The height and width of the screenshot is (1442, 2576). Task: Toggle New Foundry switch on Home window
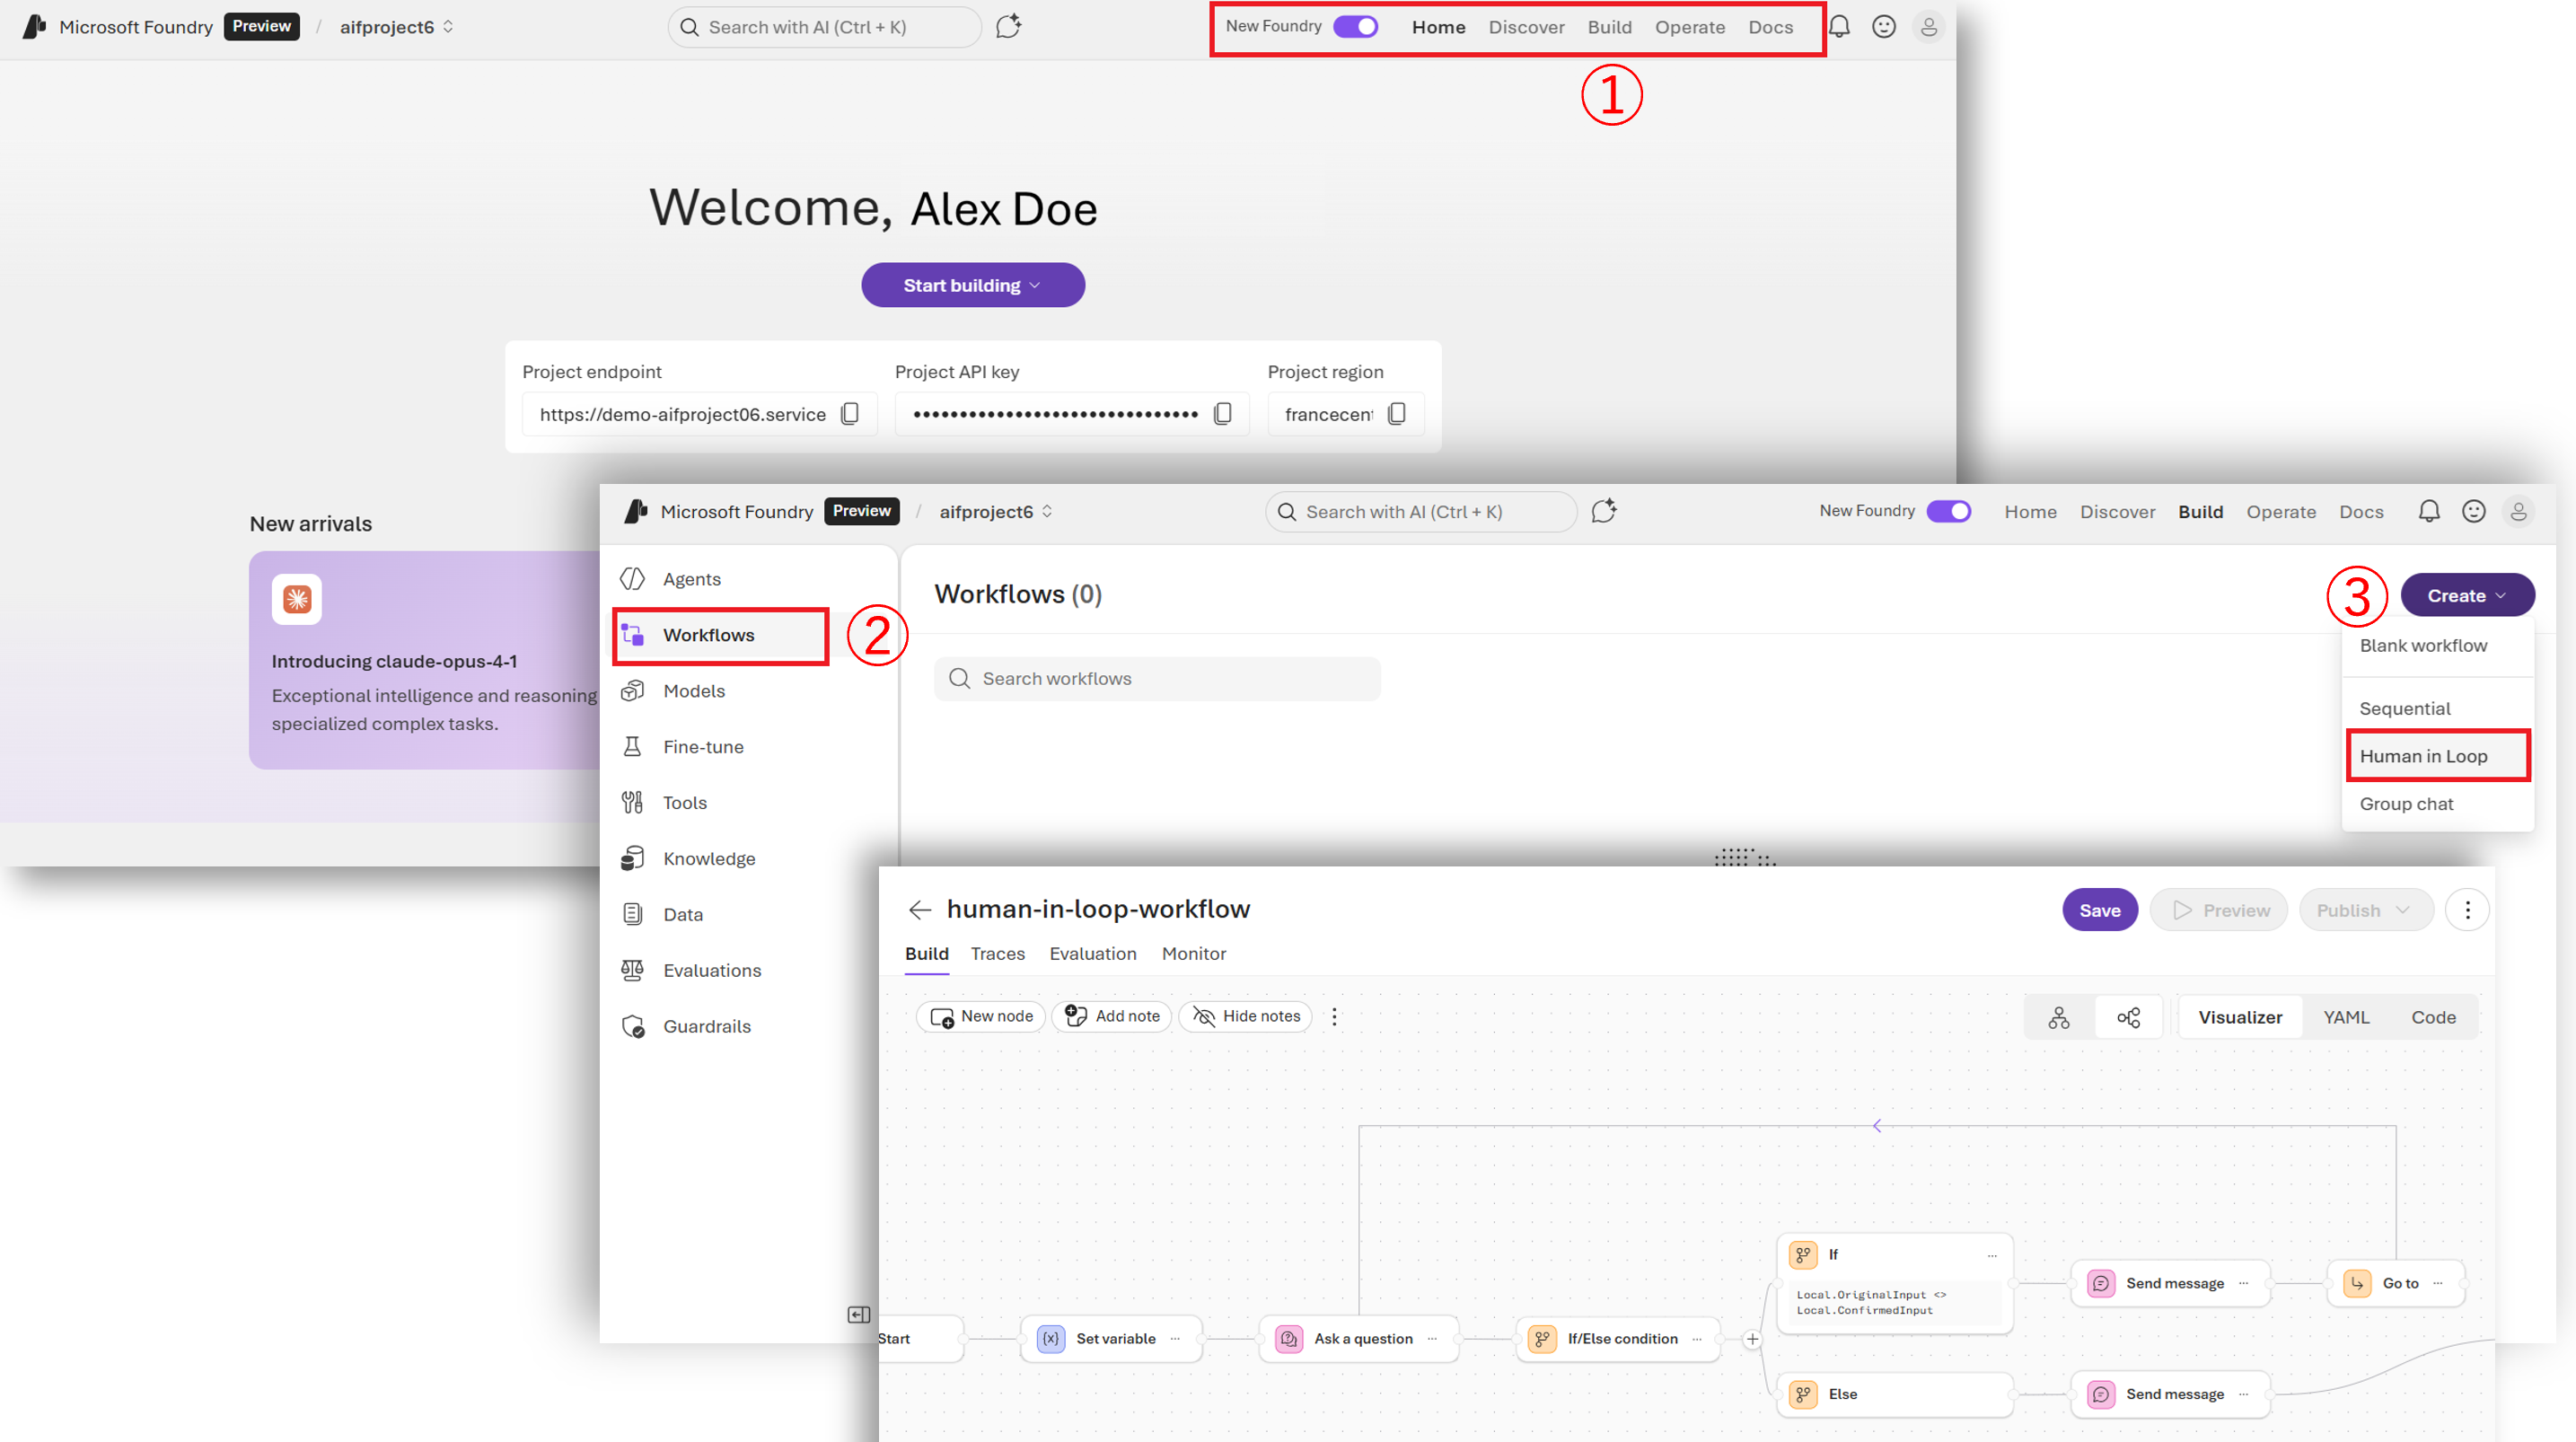pyautogui.click(x=1356, y=27)
